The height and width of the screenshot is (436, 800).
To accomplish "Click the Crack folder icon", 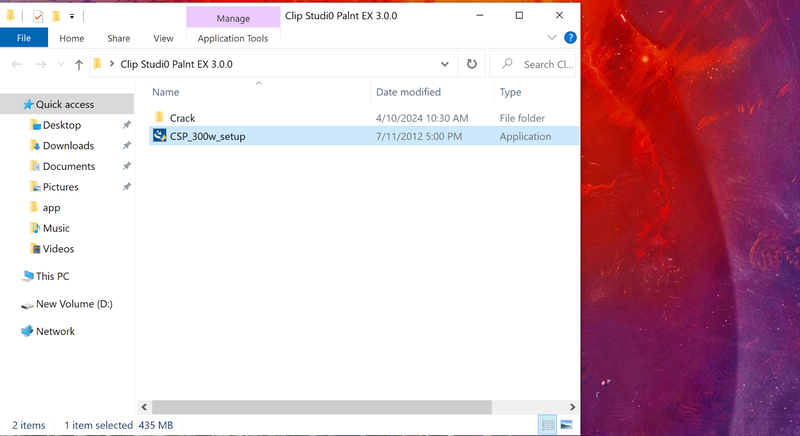I will click(x=159, y=117).
